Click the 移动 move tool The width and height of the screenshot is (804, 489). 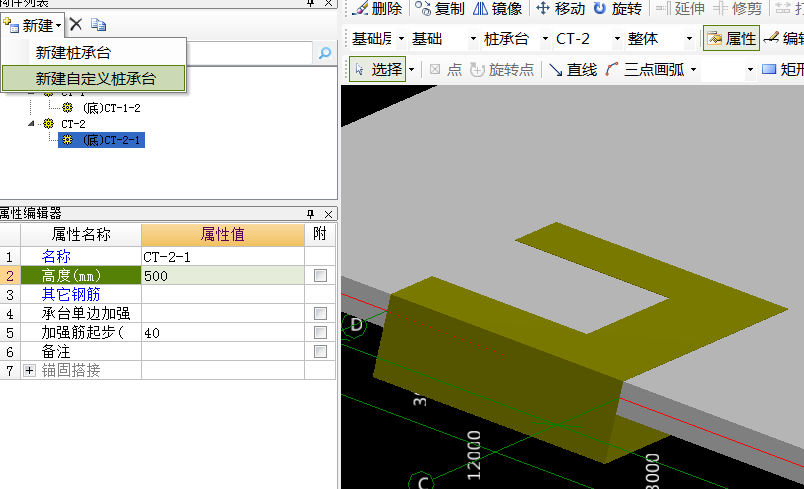tap(560, 8)
